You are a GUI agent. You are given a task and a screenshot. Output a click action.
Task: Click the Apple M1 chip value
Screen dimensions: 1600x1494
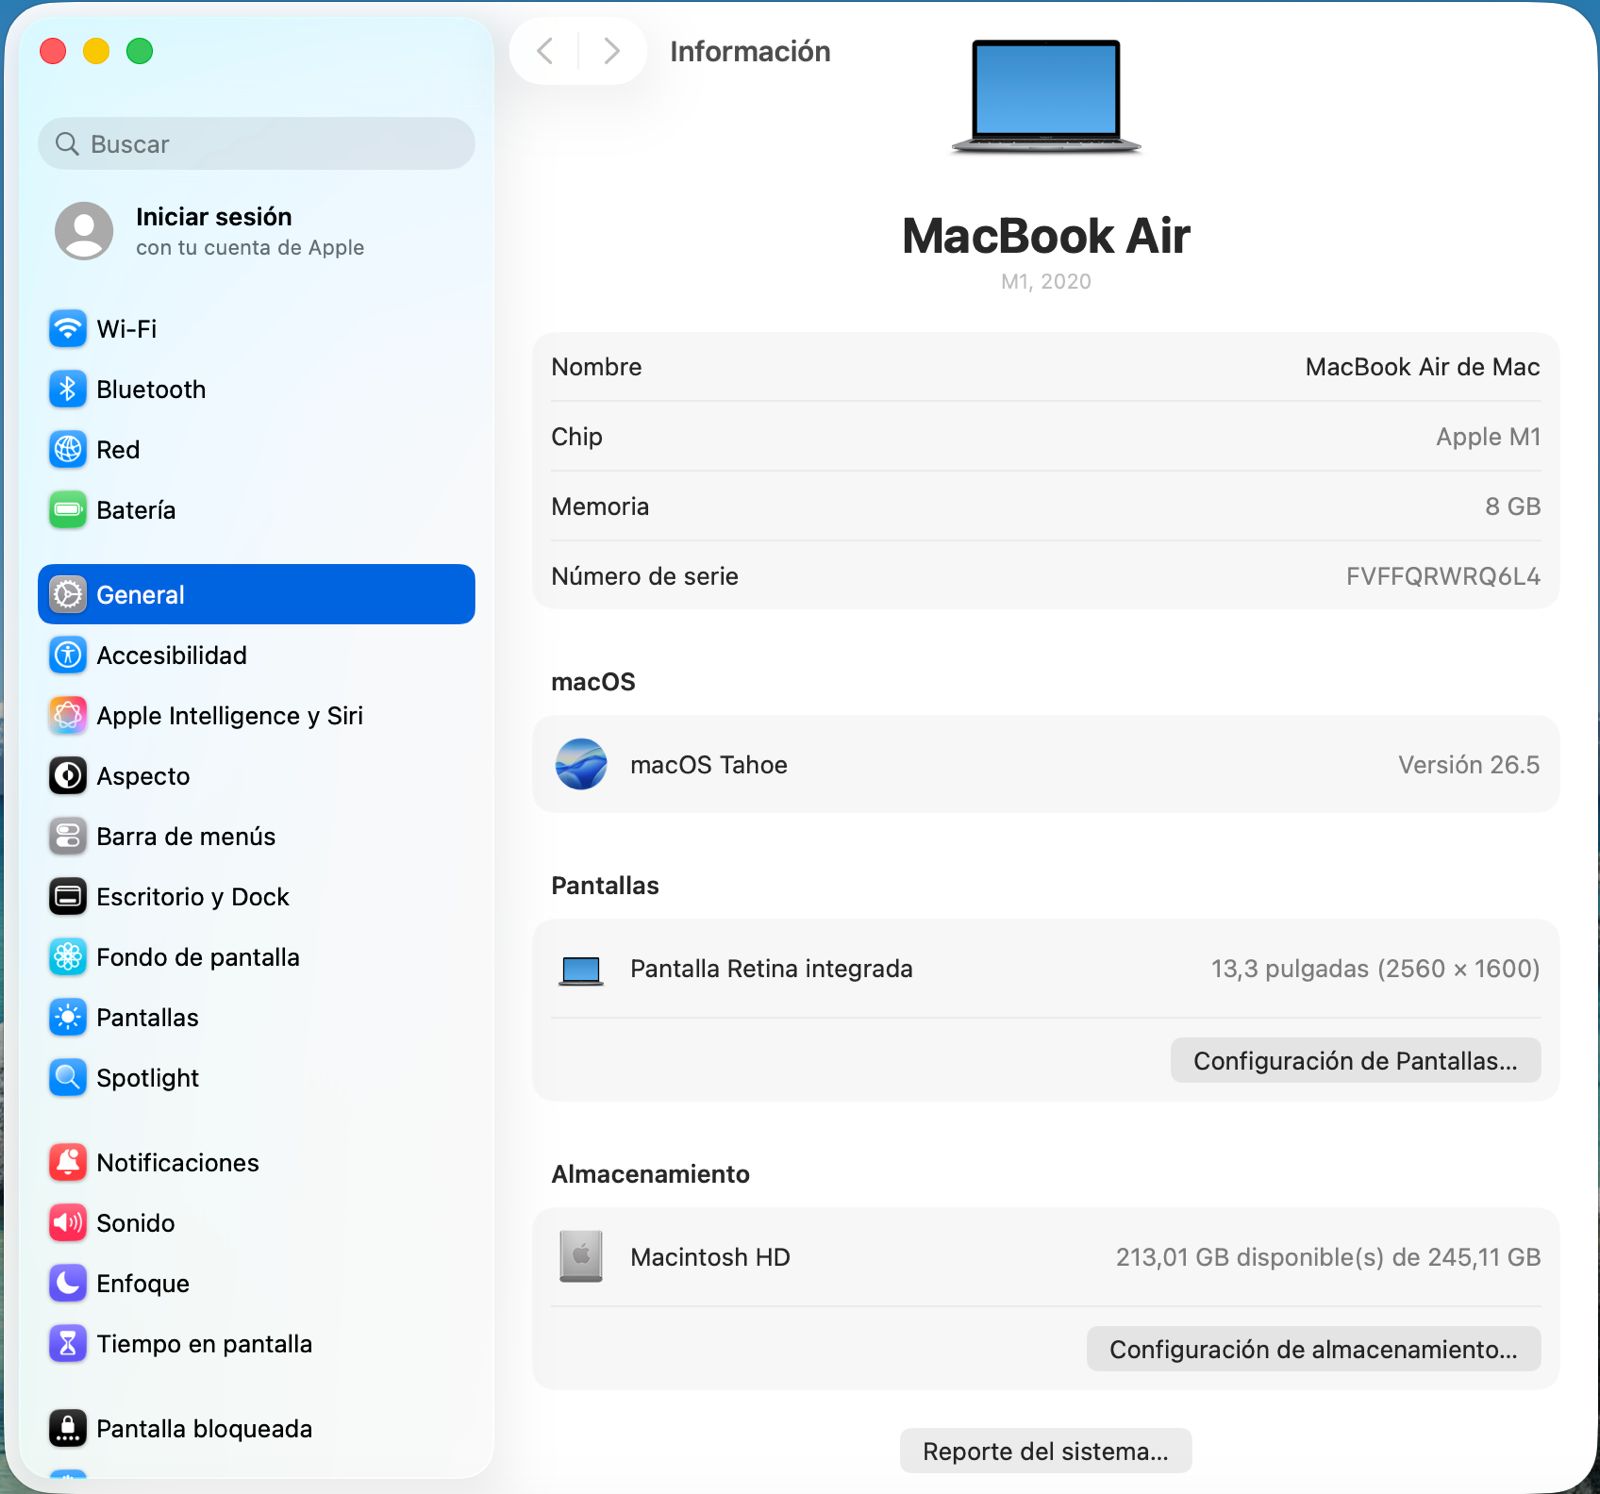point(1488,437)
